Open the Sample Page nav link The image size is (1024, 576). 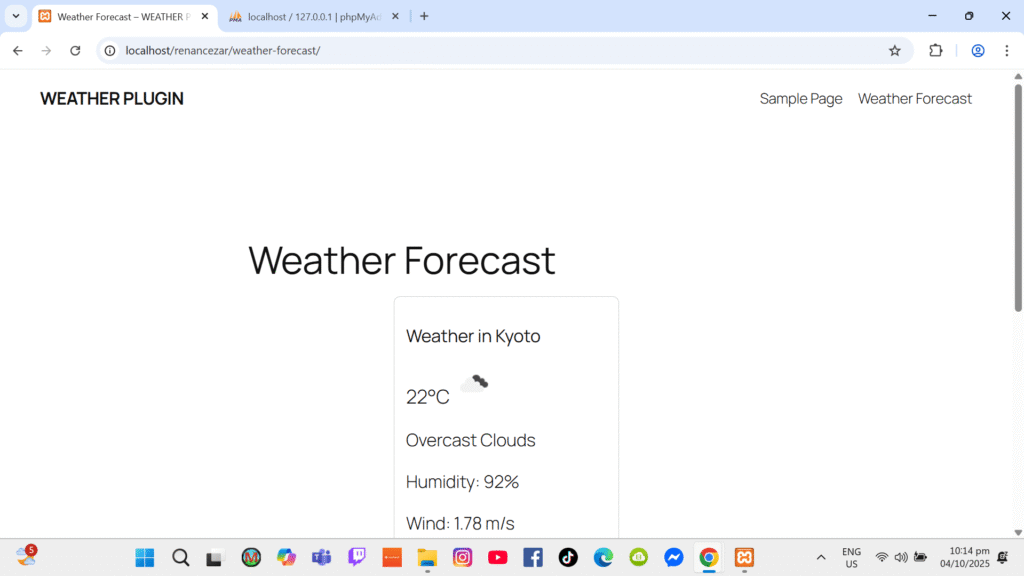click(x=800, y=99)
